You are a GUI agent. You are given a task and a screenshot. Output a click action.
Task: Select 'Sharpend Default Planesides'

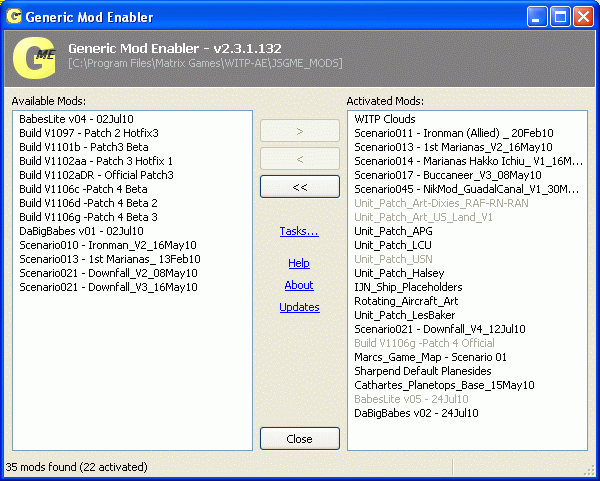pyautogui.click(x=423, y=371)
